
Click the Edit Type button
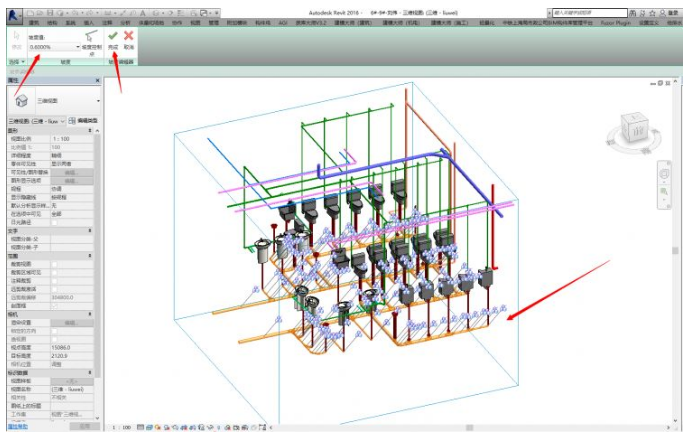coord(85,120)
